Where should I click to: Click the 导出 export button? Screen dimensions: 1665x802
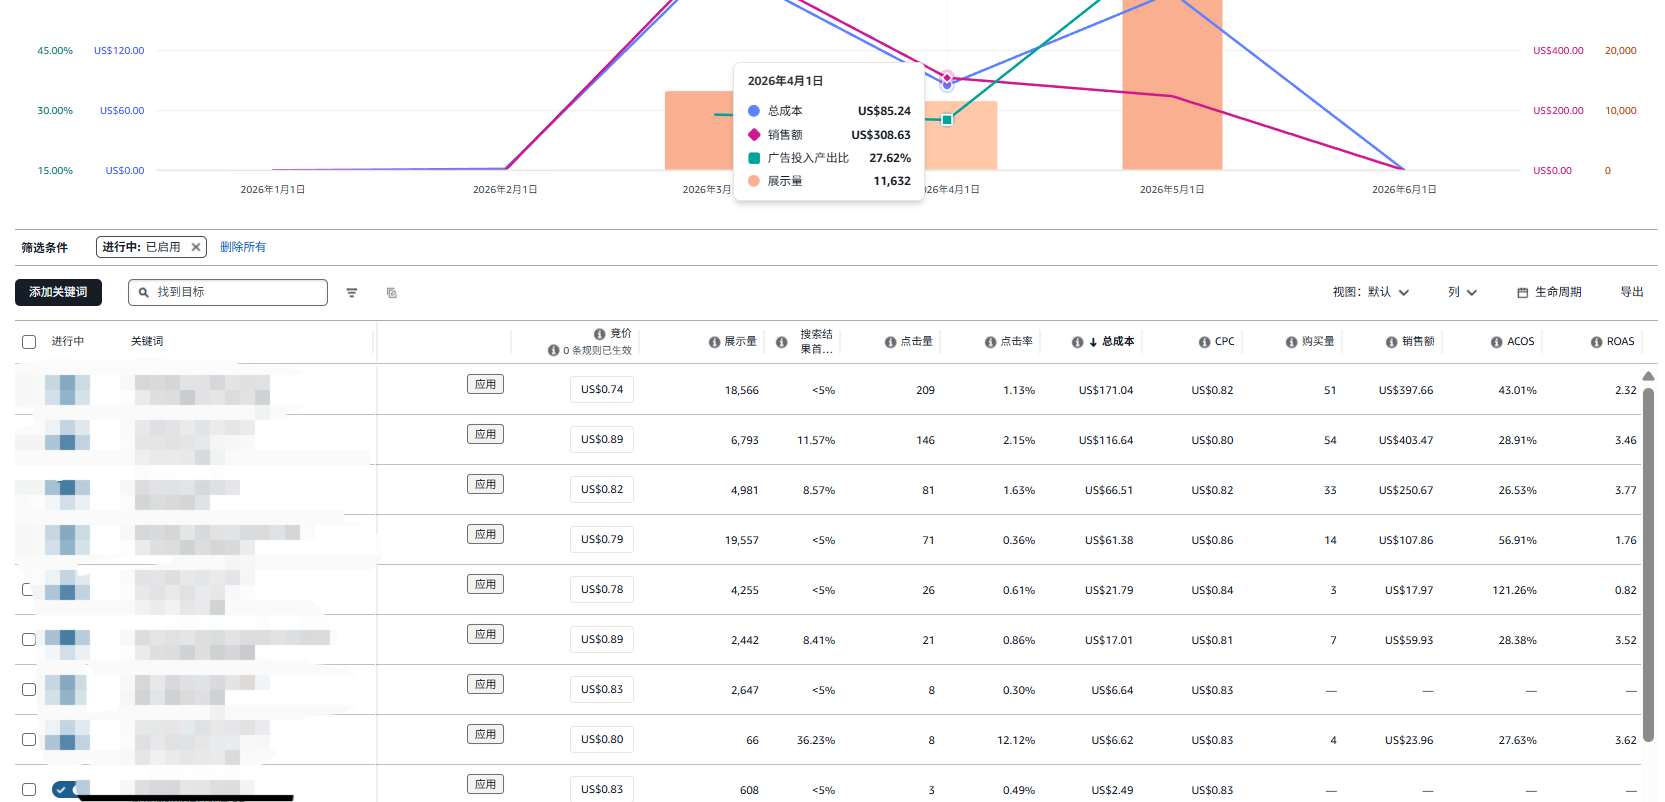1632,292
